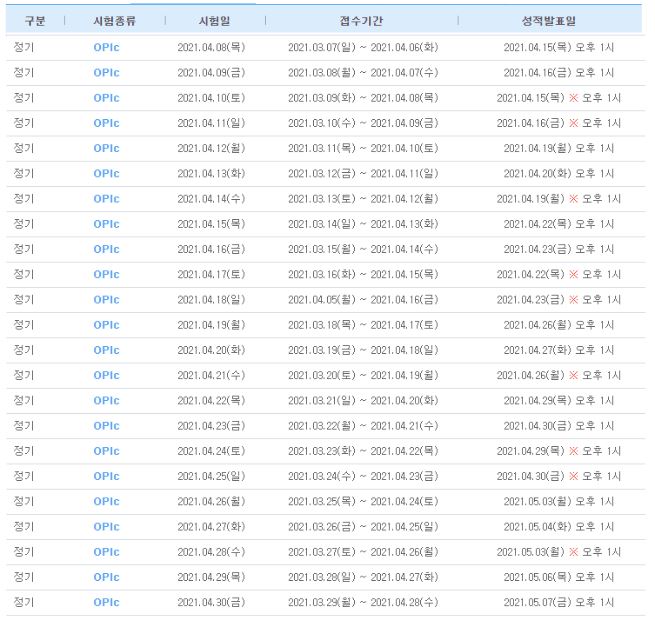
Task: Click the 접수기간 column header
Action: pos(361,21)
